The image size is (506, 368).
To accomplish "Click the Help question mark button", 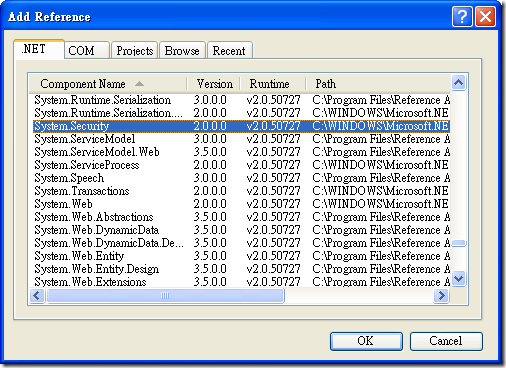I will click(x=462, y=16).
